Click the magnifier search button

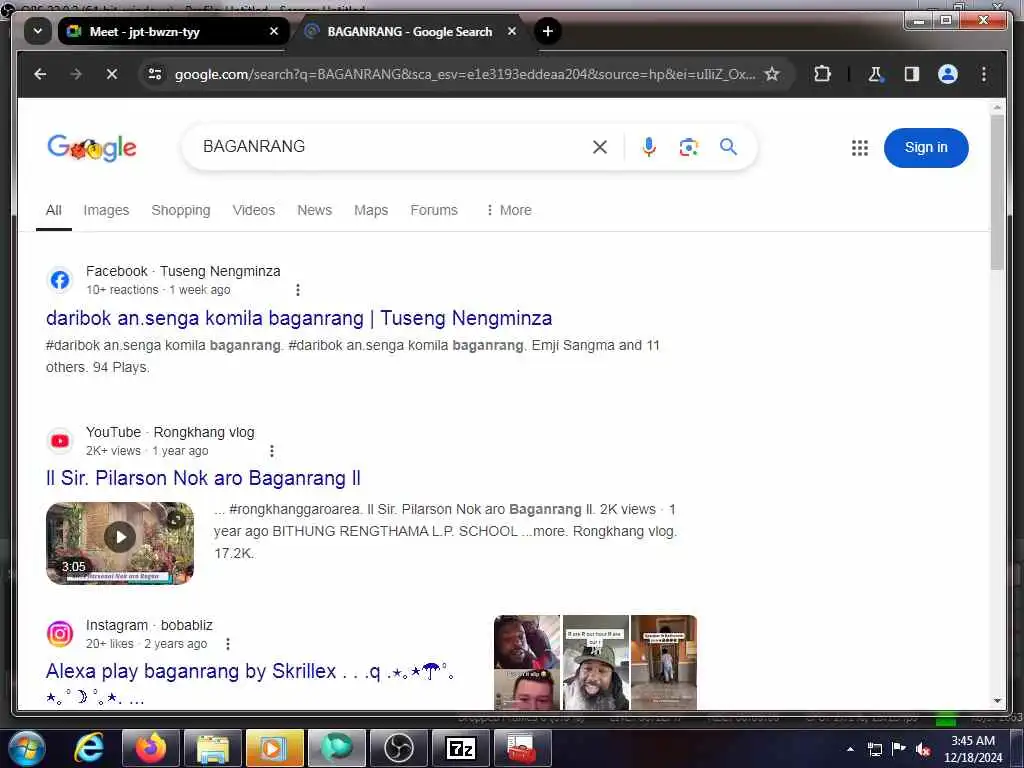729,147
